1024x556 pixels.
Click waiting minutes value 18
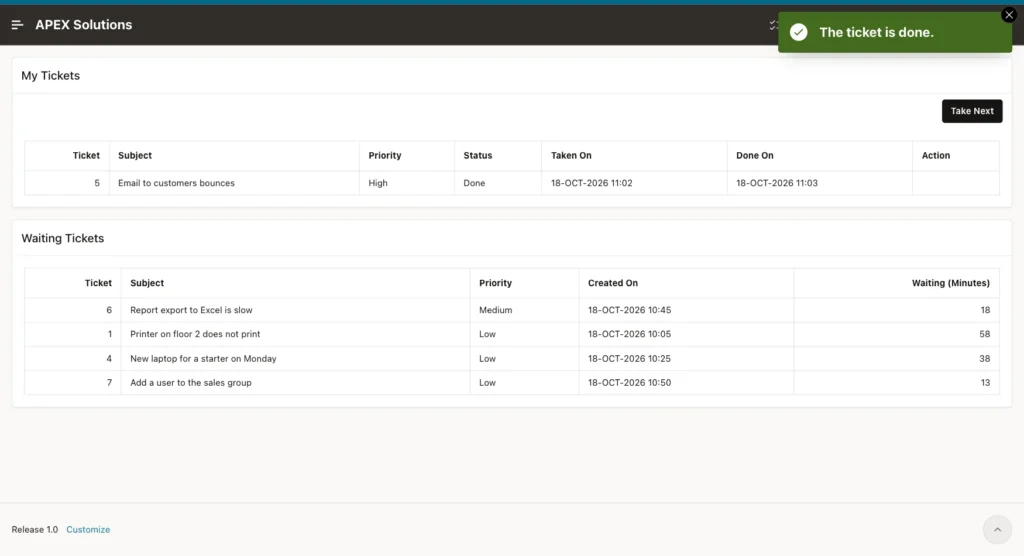(x=985, y=310)
